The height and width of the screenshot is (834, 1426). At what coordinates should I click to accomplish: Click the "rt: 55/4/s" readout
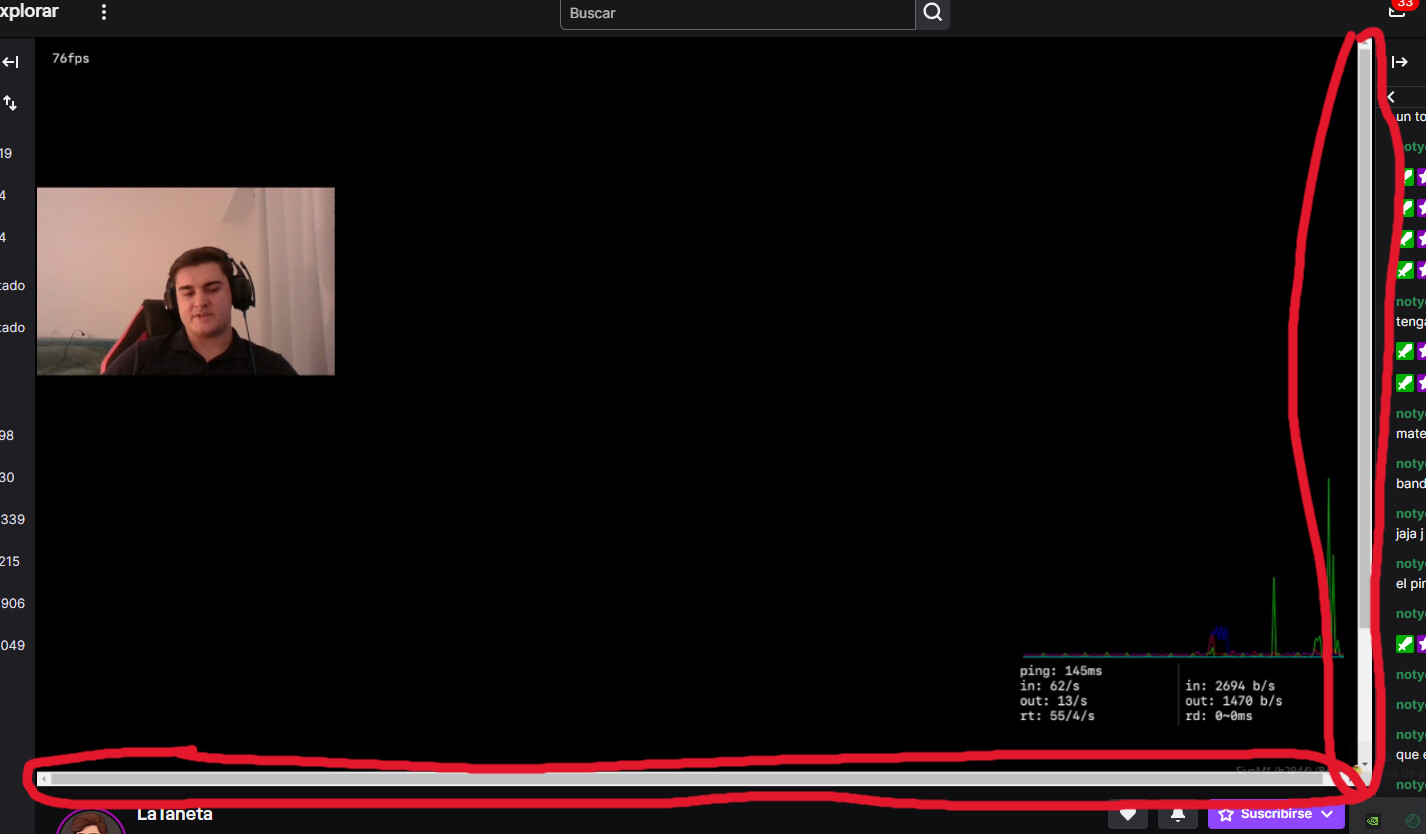click(x=1057, y=716)
